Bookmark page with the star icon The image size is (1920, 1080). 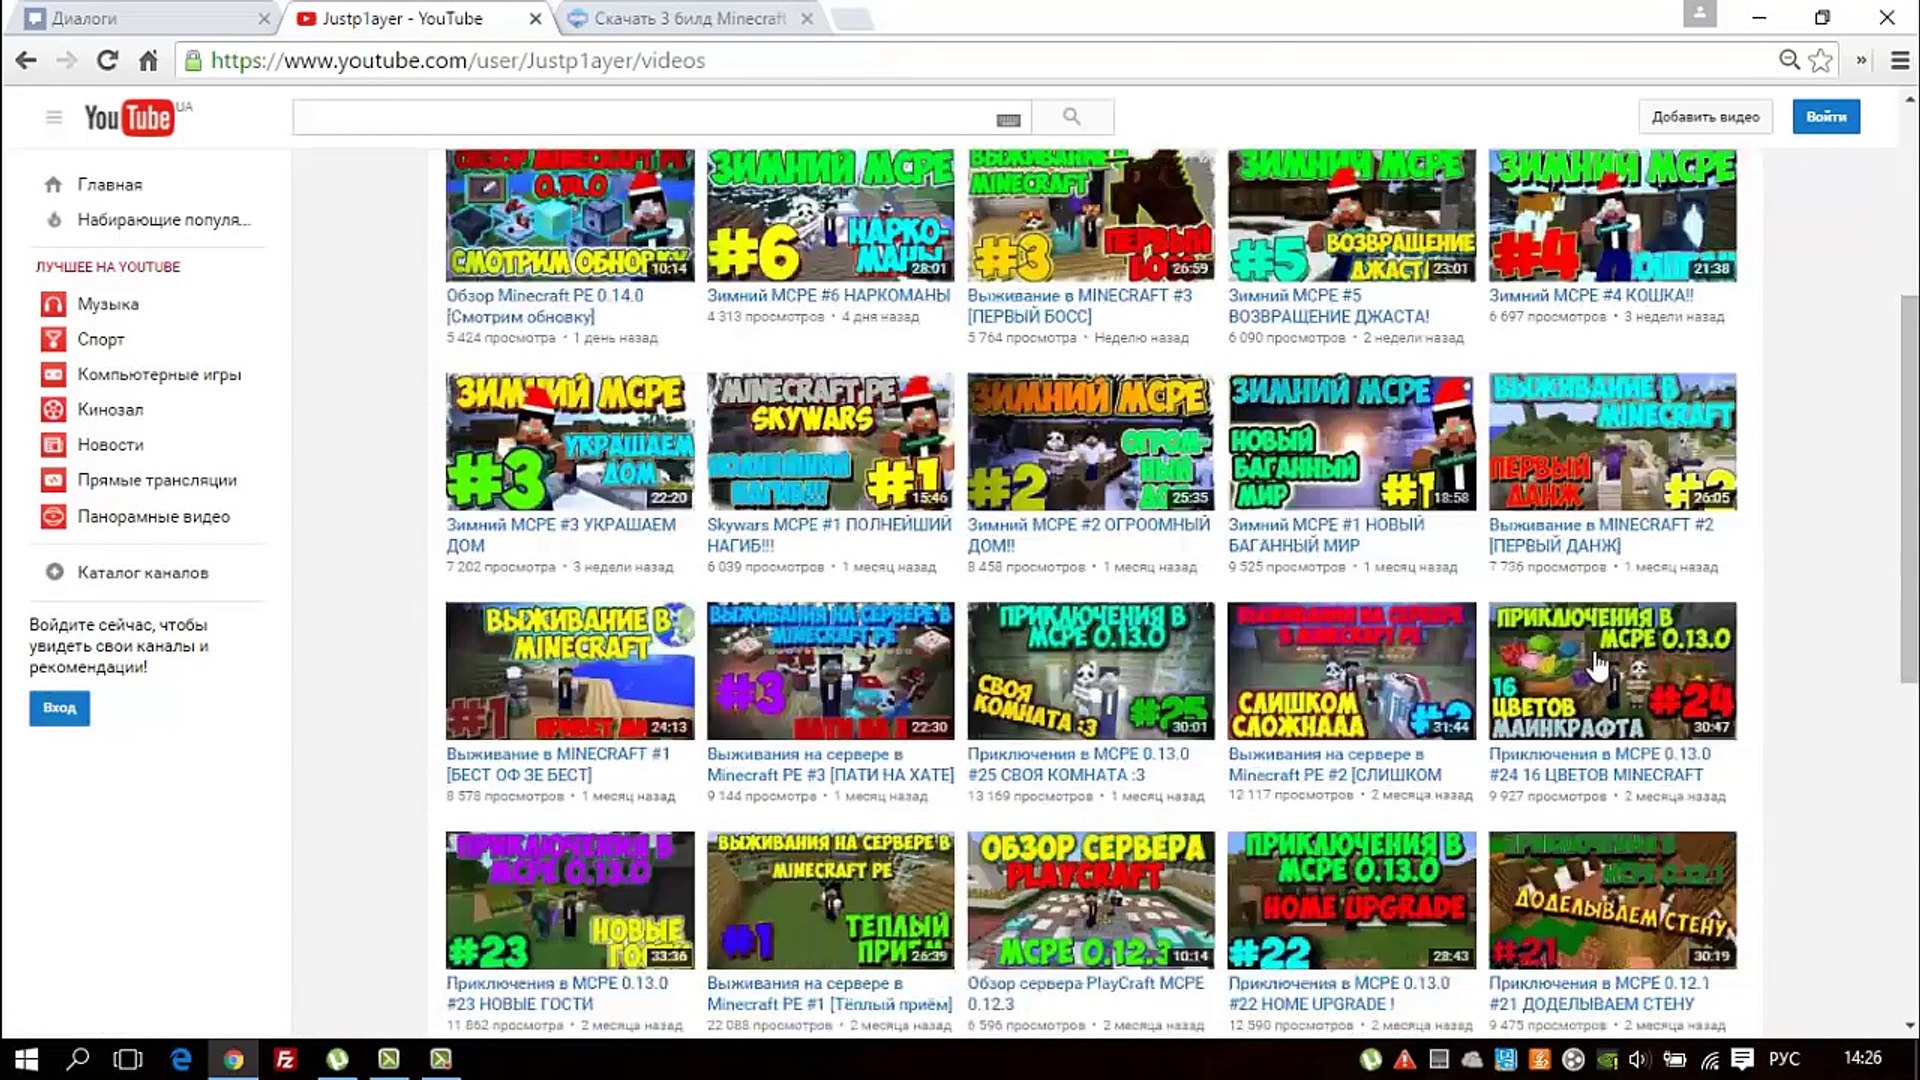1821,61
